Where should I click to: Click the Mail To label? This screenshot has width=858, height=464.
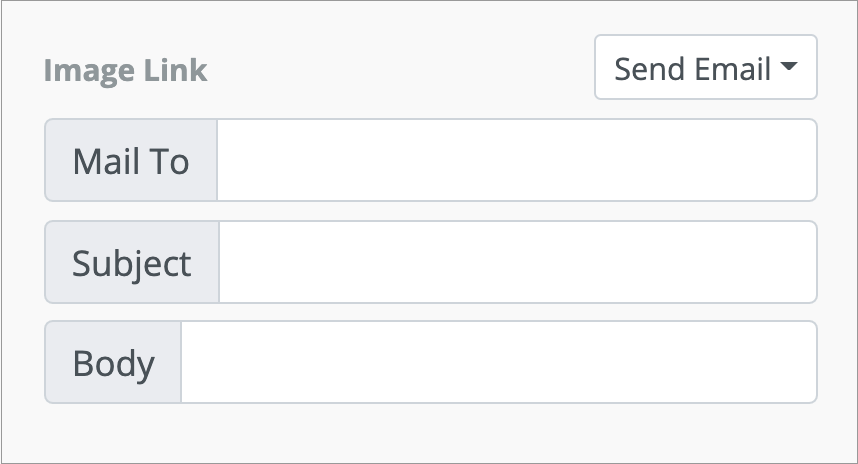click(131, 160)
